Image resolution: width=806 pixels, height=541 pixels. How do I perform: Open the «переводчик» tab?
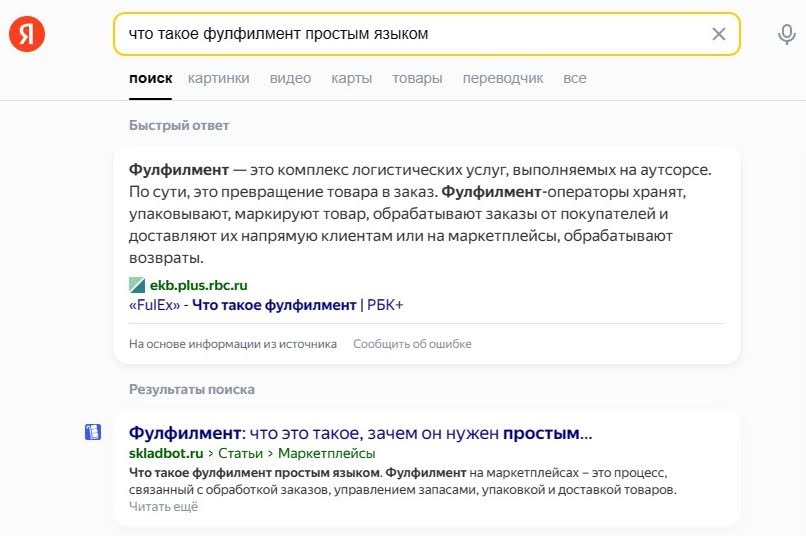503,78
